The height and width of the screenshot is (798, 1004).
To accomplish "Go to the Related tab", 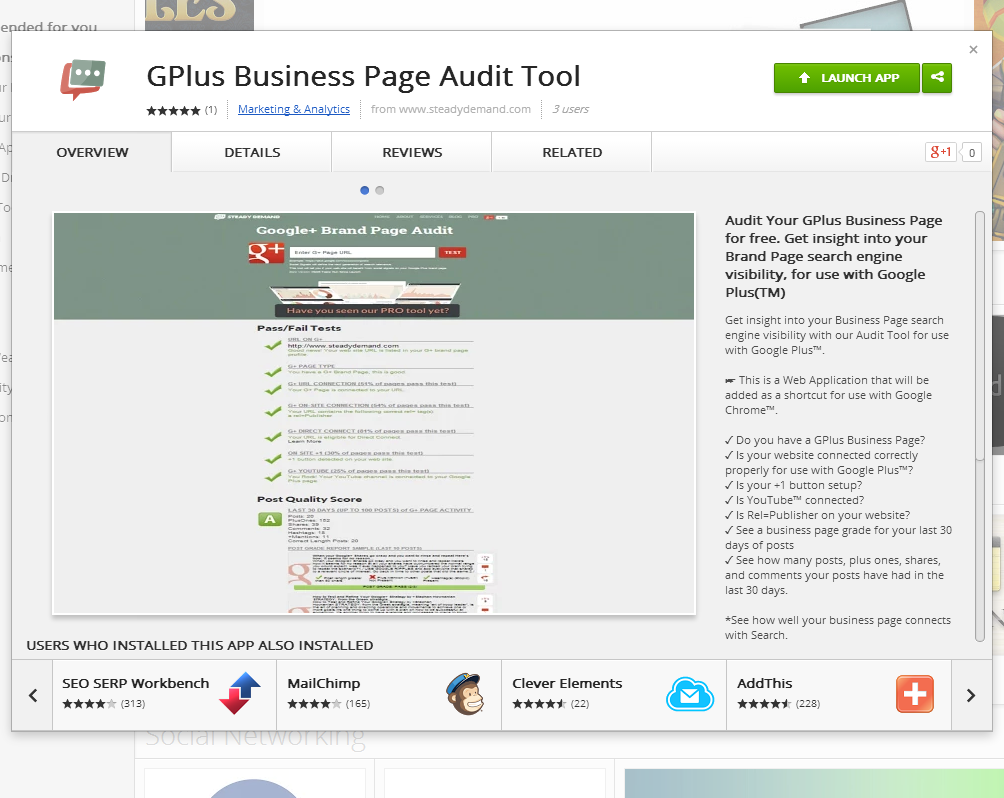I will coord(572,152).
